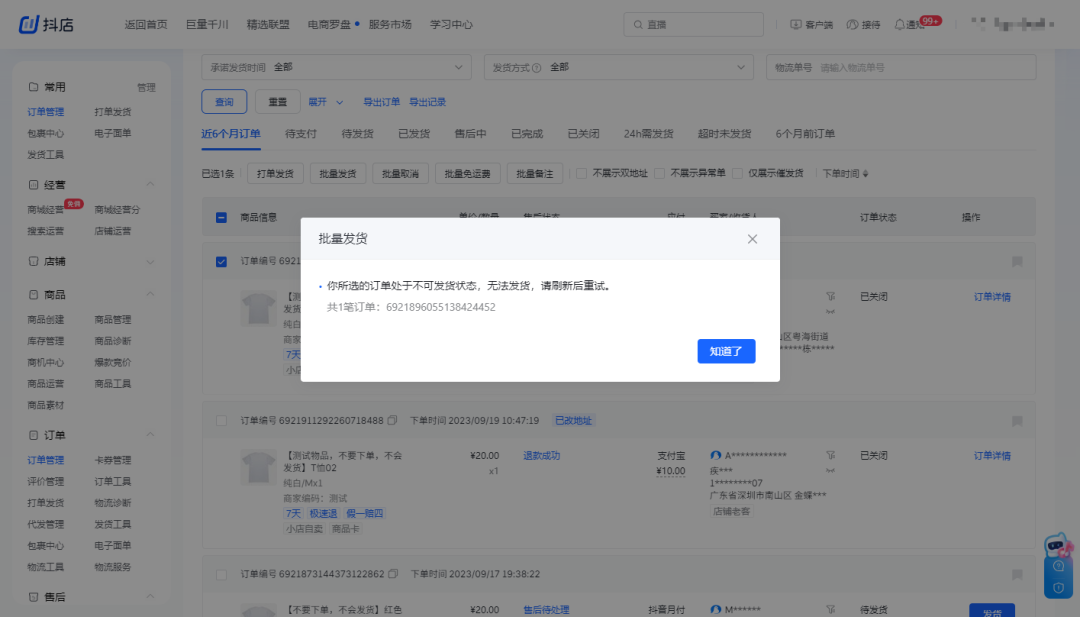Click 售后 sidebar section icon

click(33, 597)
